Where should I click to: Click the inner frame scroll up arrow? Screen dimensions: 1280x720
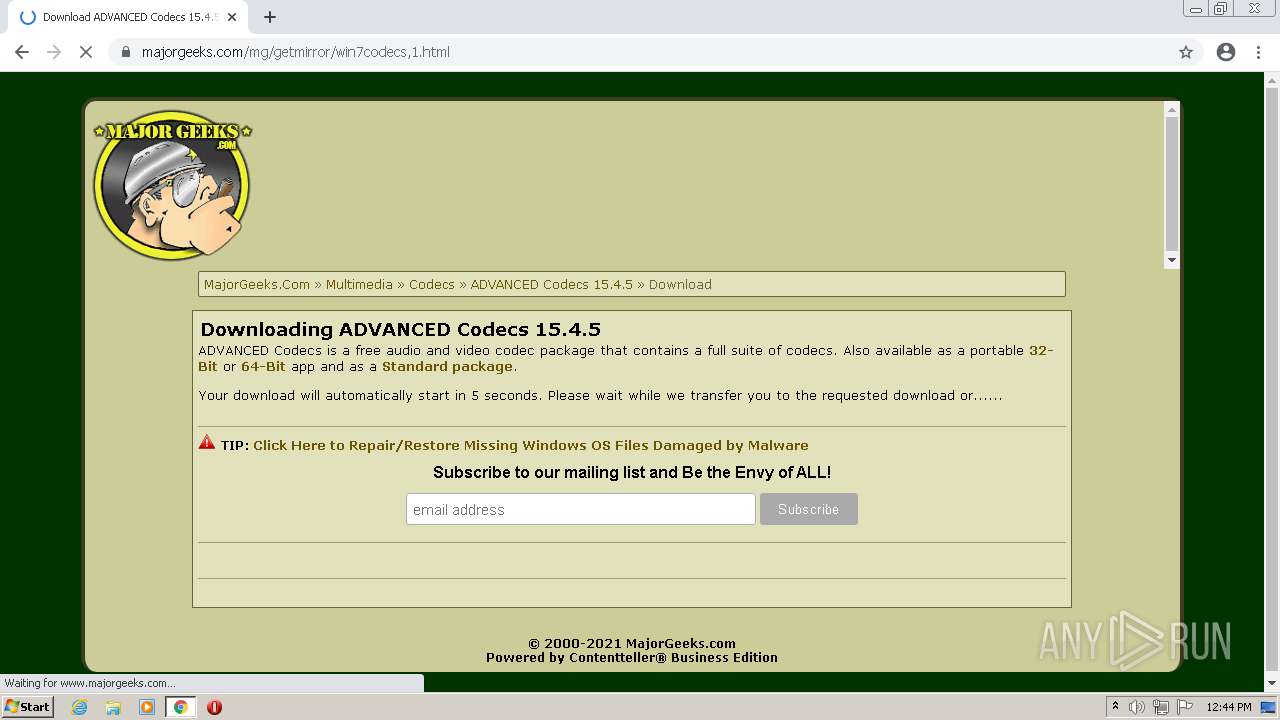pos(1172,109)
